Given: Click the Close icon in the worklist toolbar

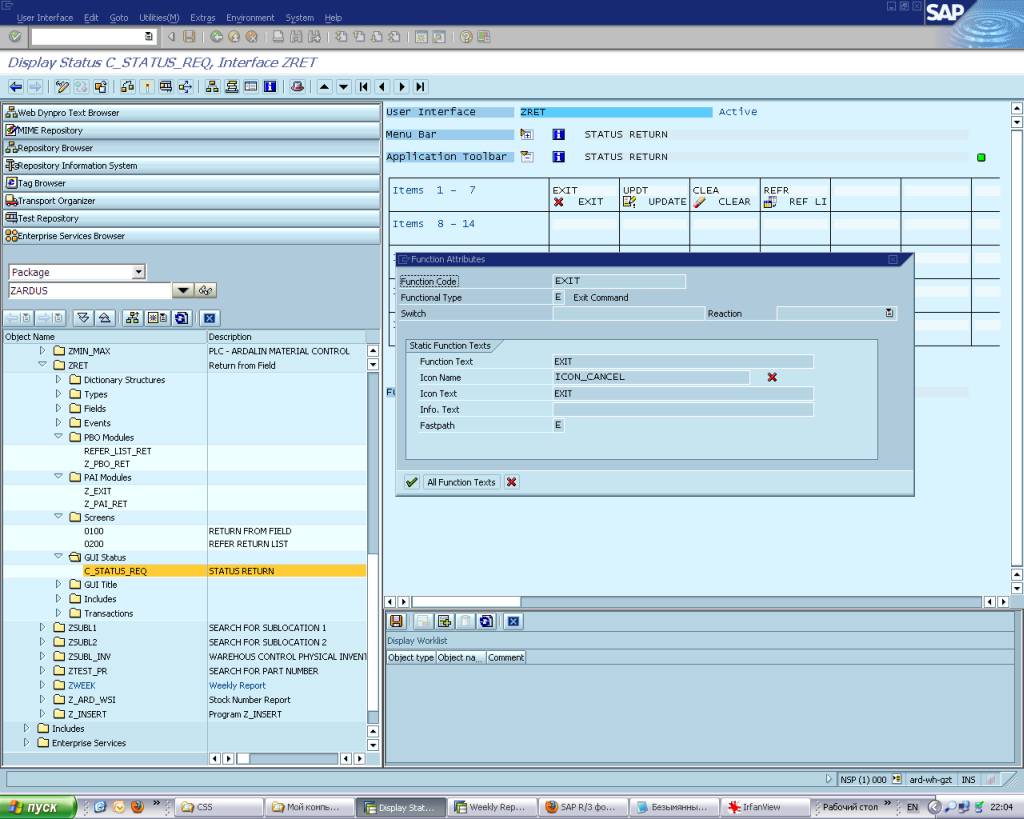Looking at the screenshot, I should [x=513, y=621].
